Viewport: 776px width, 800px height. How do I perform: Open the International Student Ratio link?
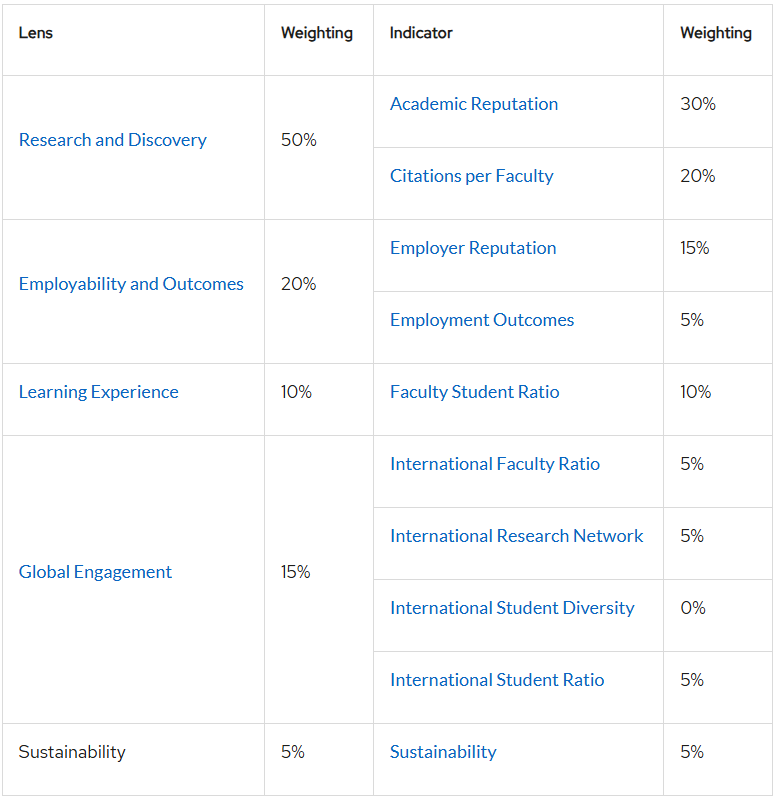tap(497, 680)
